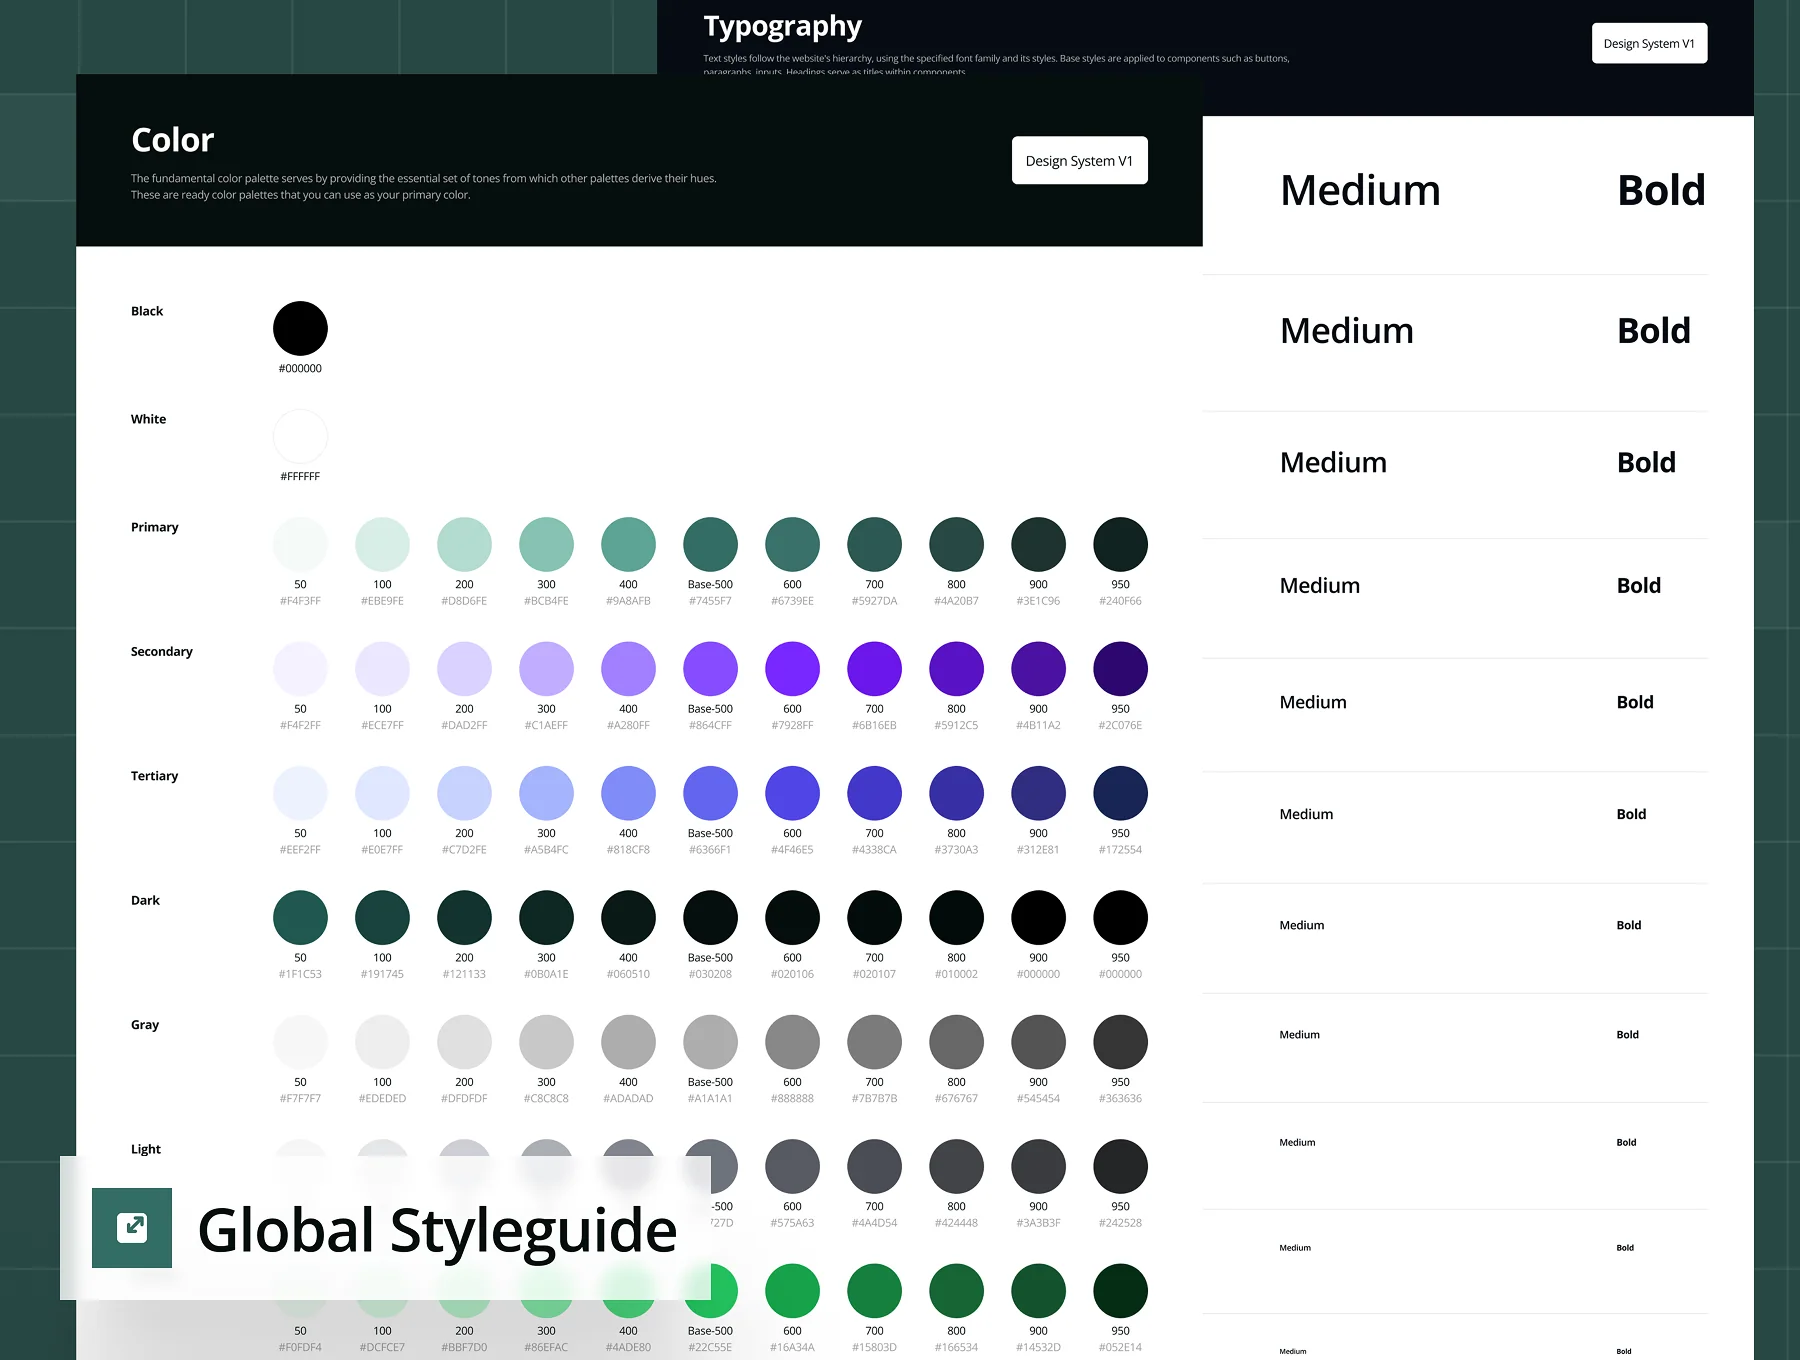Select green 700 swatch #15803D
1800x1360 pixels.
pos(874,1291)
